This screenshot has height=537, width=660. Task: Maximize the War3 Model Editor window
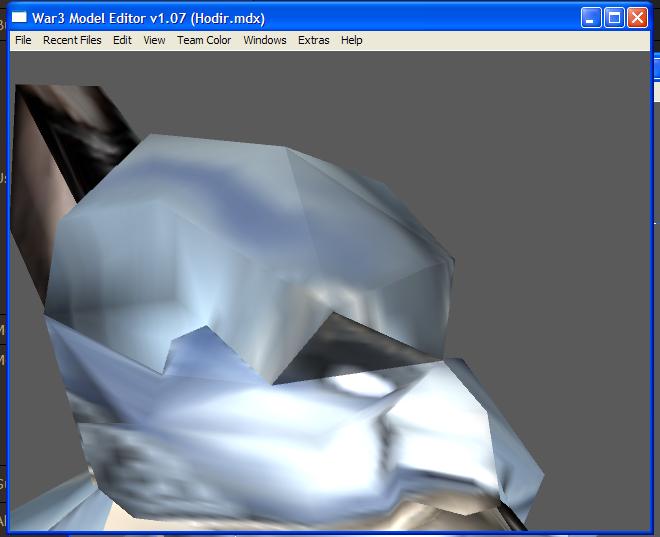coord(614,18)
